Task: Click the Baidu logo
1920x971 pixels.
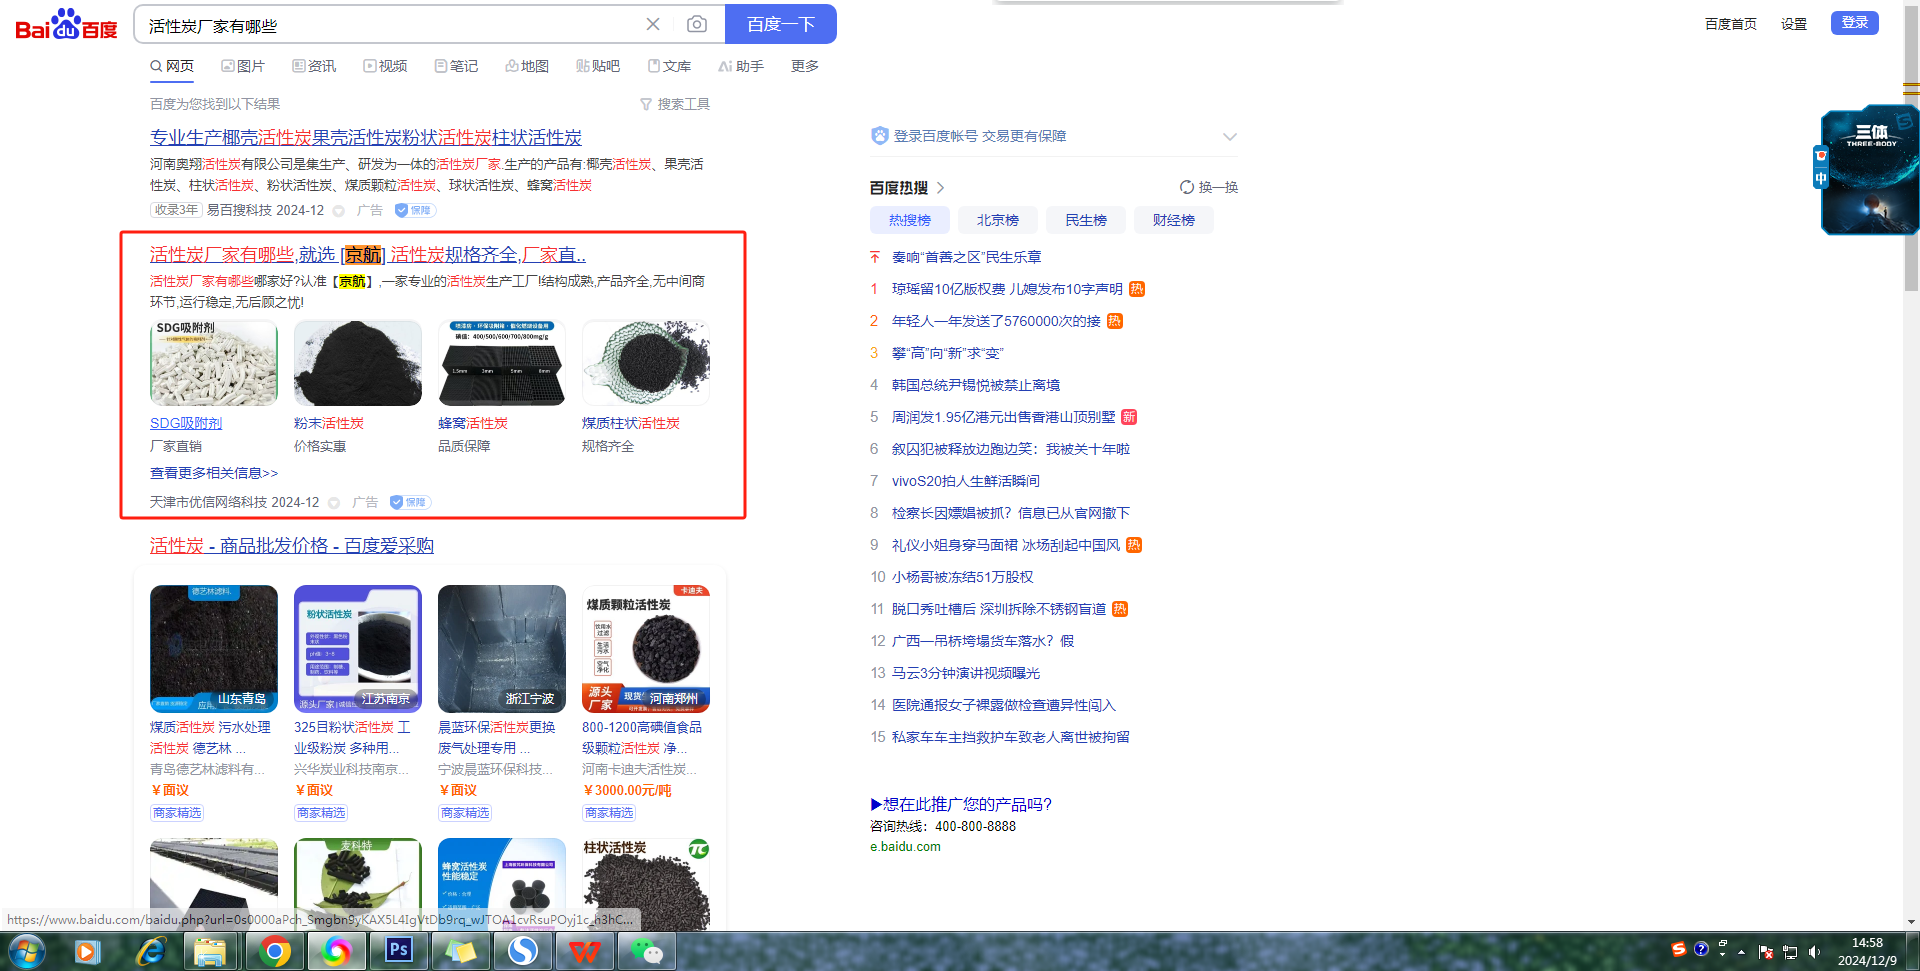Action: pyautogui.click(x=66, y=24)
